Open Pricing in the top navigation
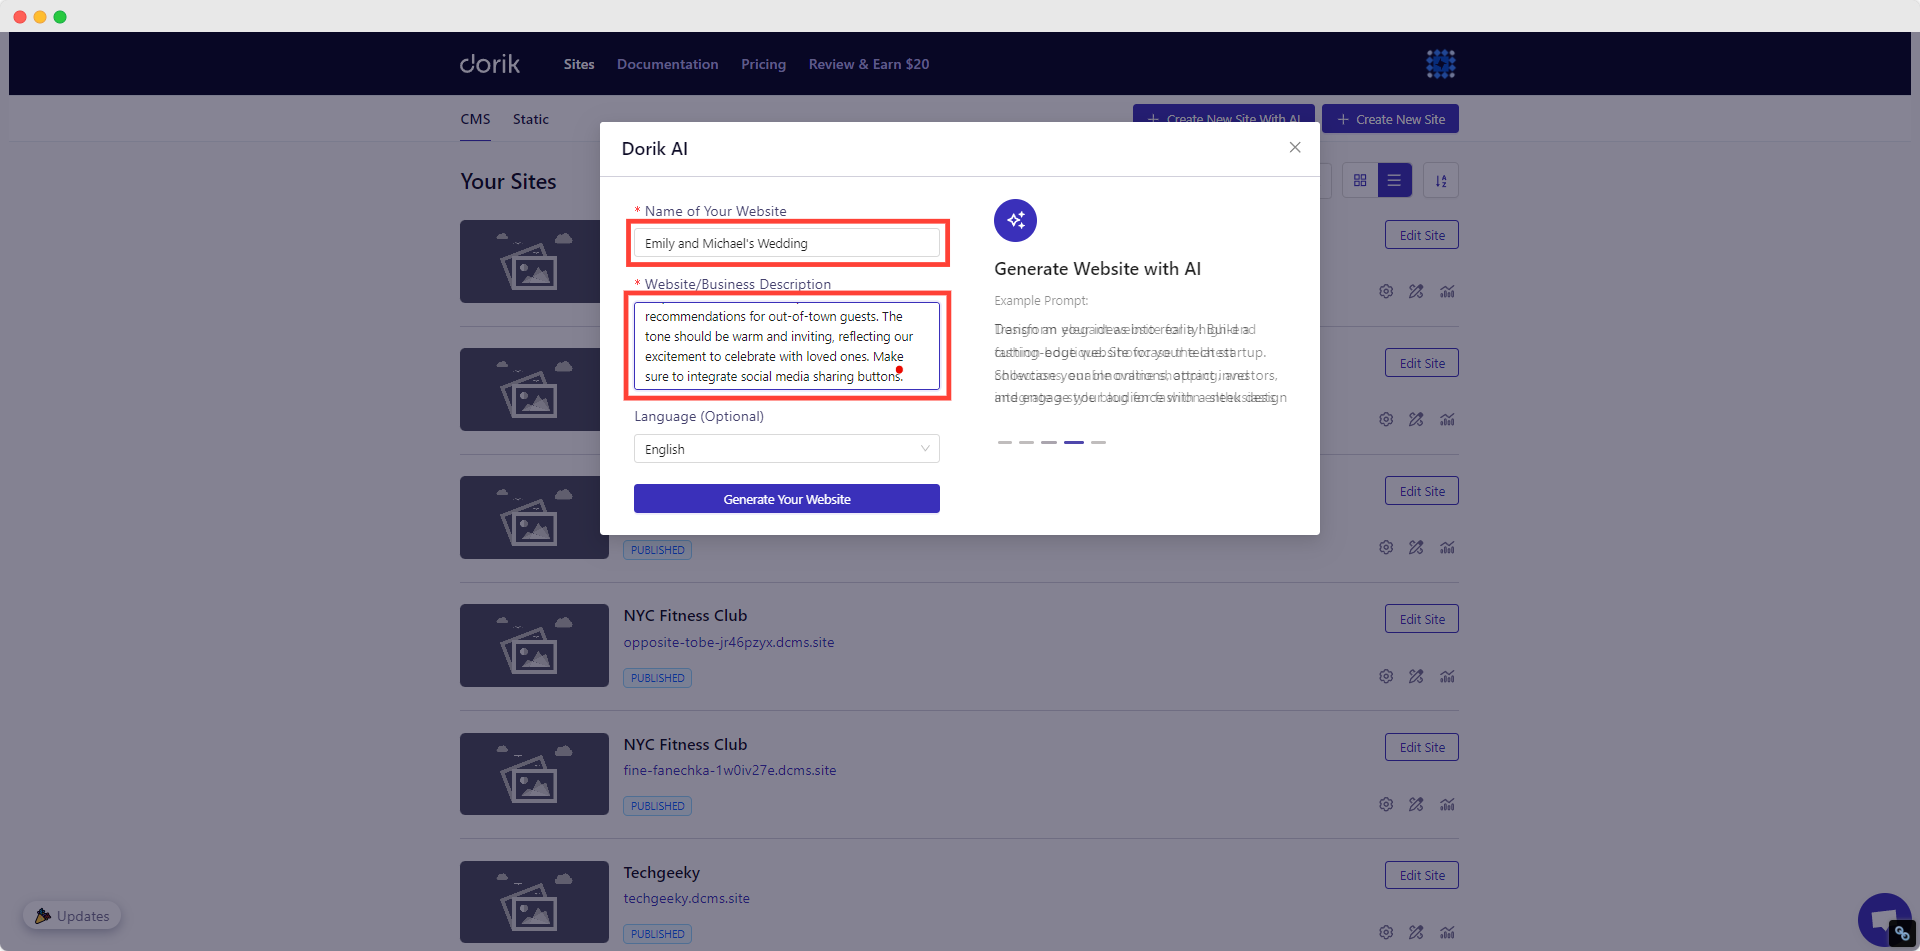 pyautogui.click(x=763, y=64)
